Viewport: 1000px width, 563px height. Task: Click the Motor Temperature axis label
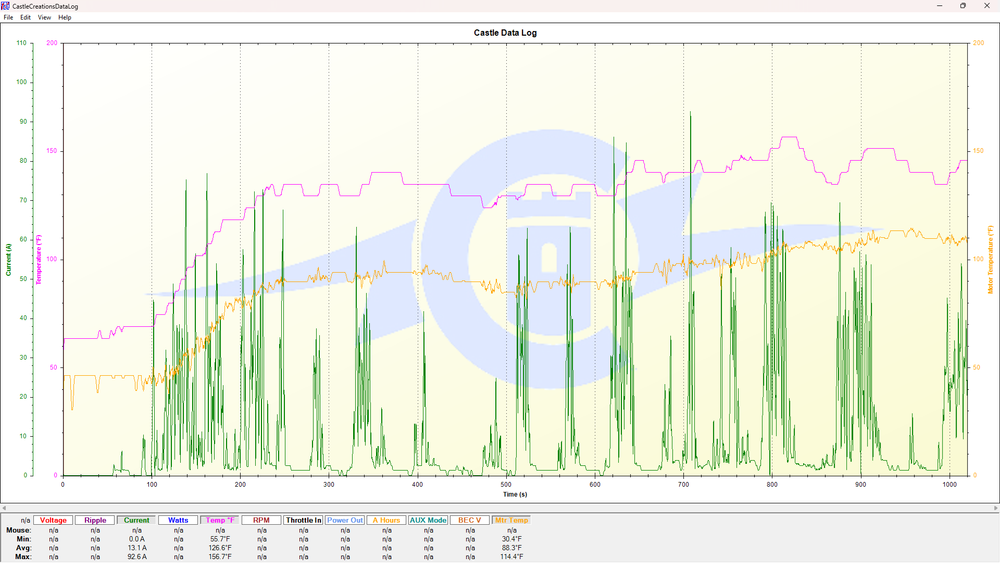[990, 260]
